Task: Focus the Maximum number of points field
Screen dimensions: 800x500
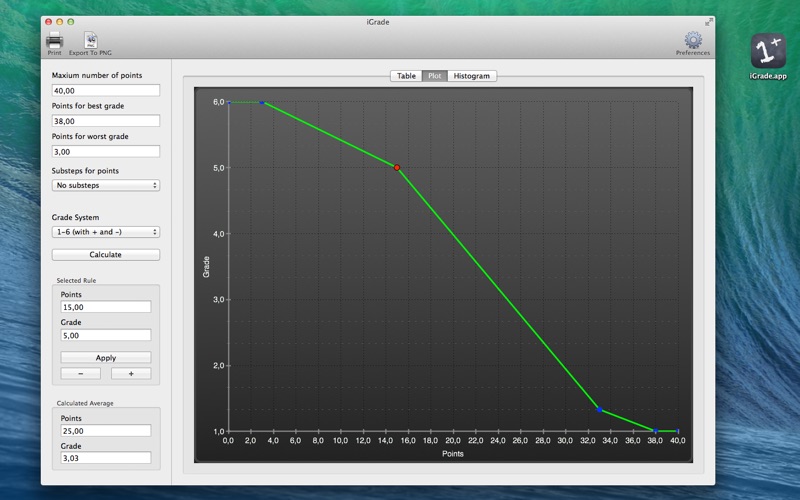Action: [106, 90]
